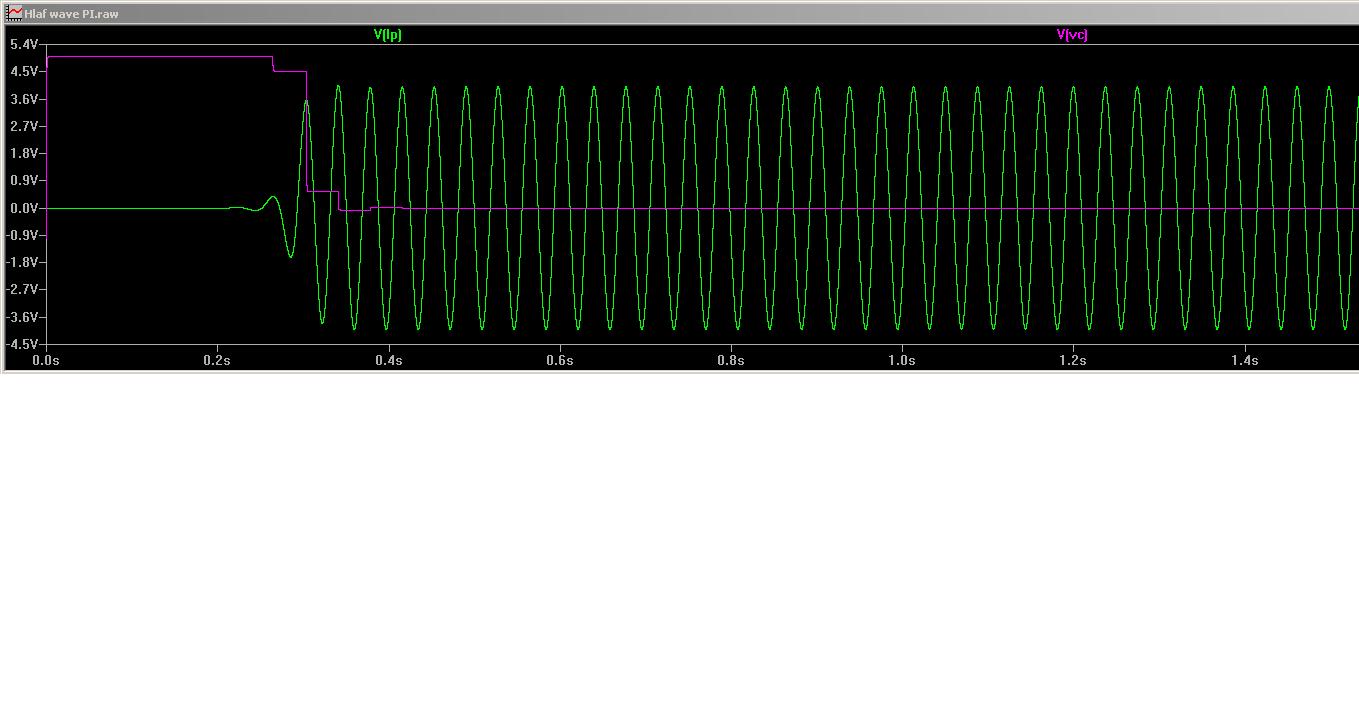Click the 1.2s time axis label
This screenshot has width=1359, height=718.
[x=1073, y=360]
